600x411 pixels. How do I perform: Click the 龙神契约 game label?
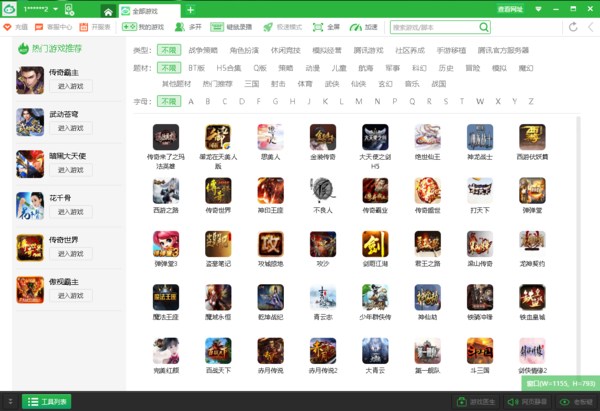pos(532,264)
